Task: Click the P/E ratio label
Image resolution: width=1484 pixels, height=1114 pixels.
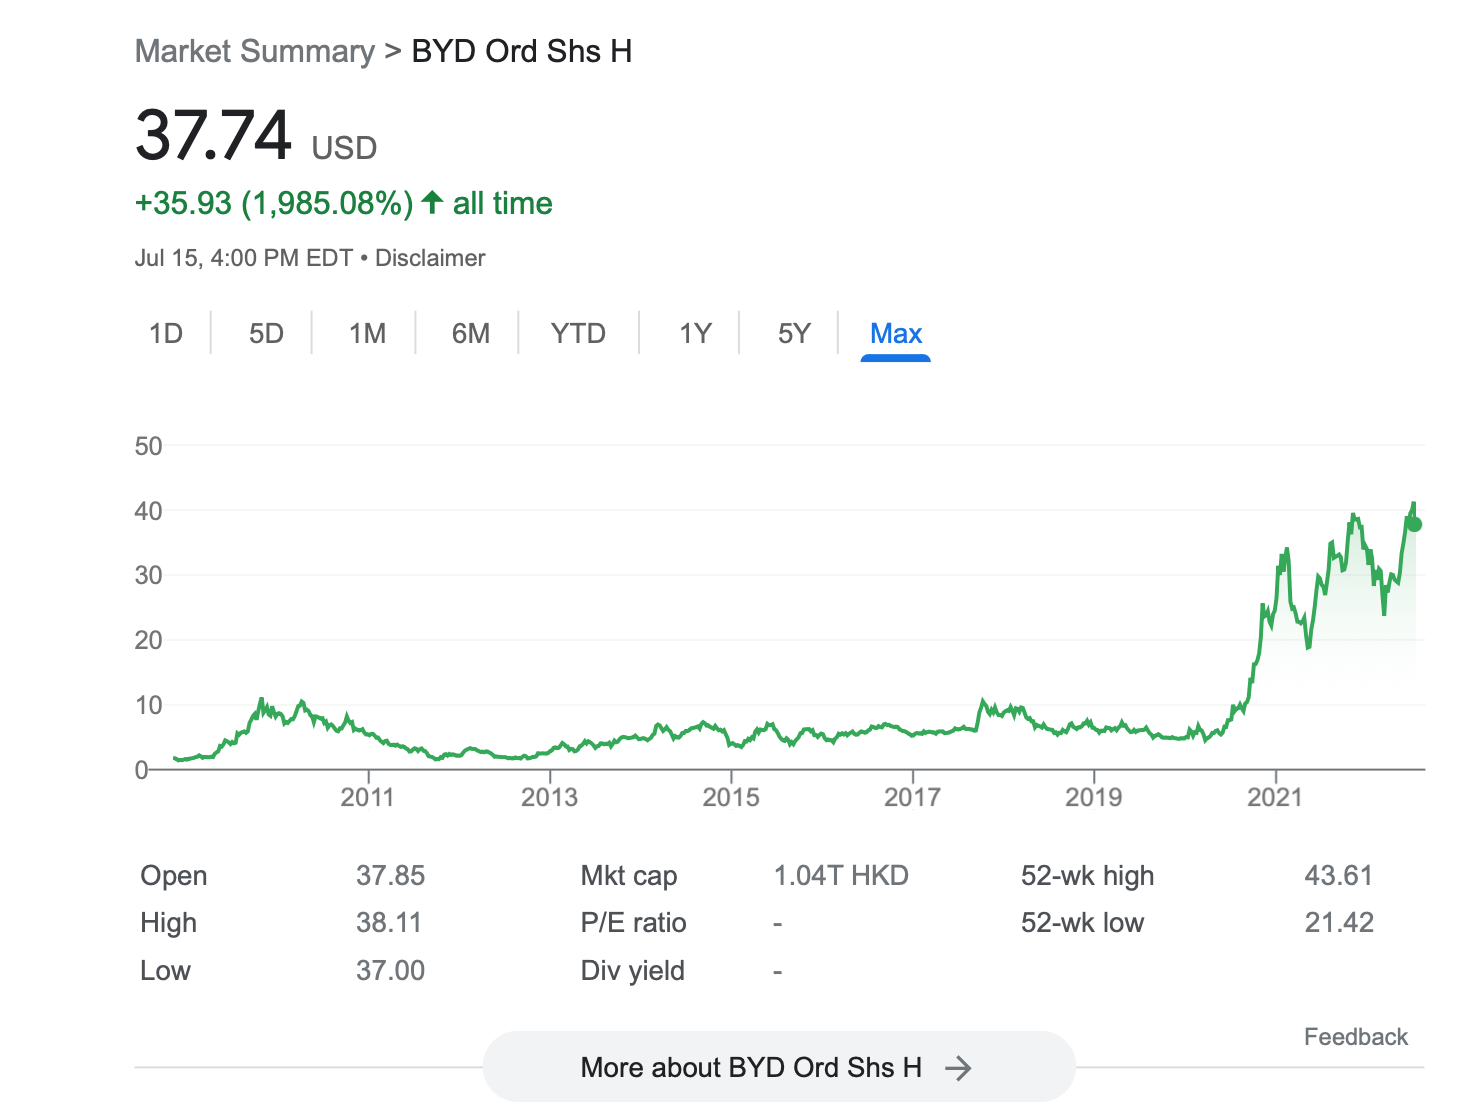Action: coord(633,922)
